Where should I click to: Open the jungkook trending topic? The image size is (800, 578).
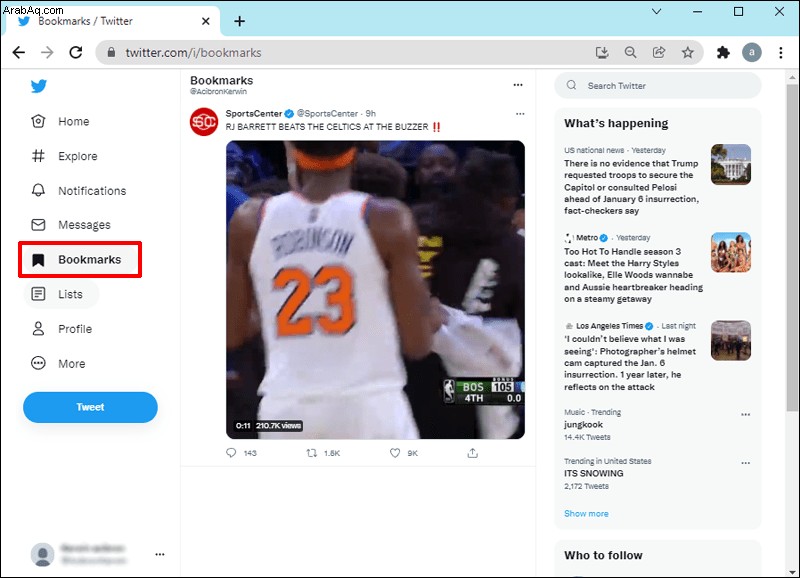[583, 424]
